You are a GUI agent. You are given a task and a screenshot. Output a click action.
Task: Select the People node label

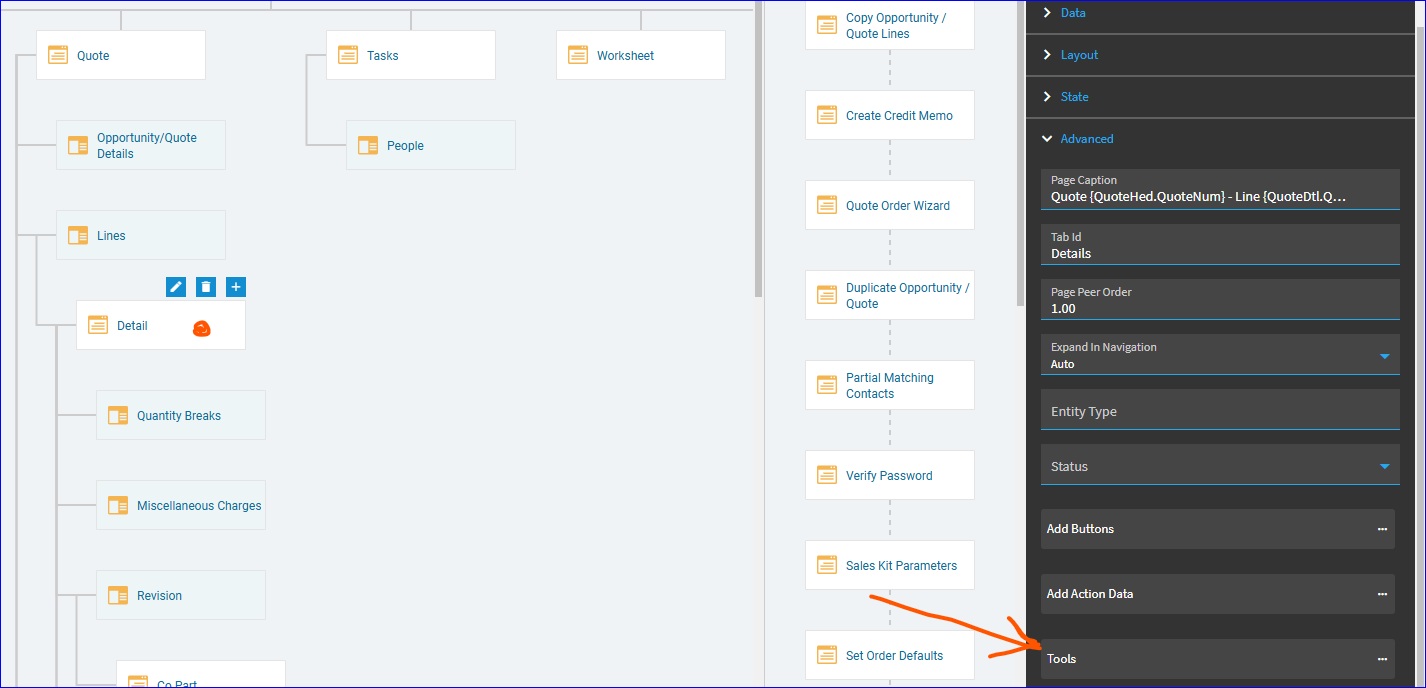click(x=405, y=146)
